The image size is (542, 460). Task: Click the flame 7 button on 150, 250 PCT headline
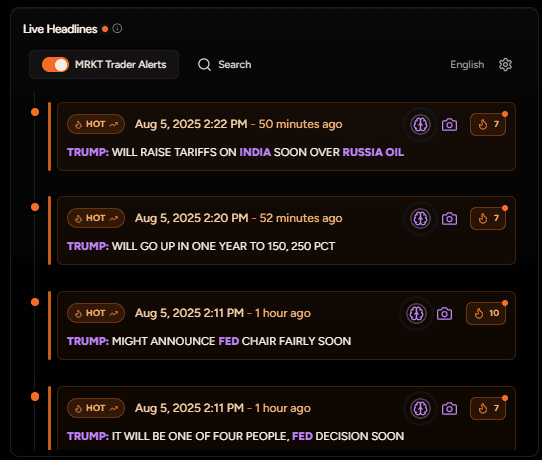coord(488,218)
